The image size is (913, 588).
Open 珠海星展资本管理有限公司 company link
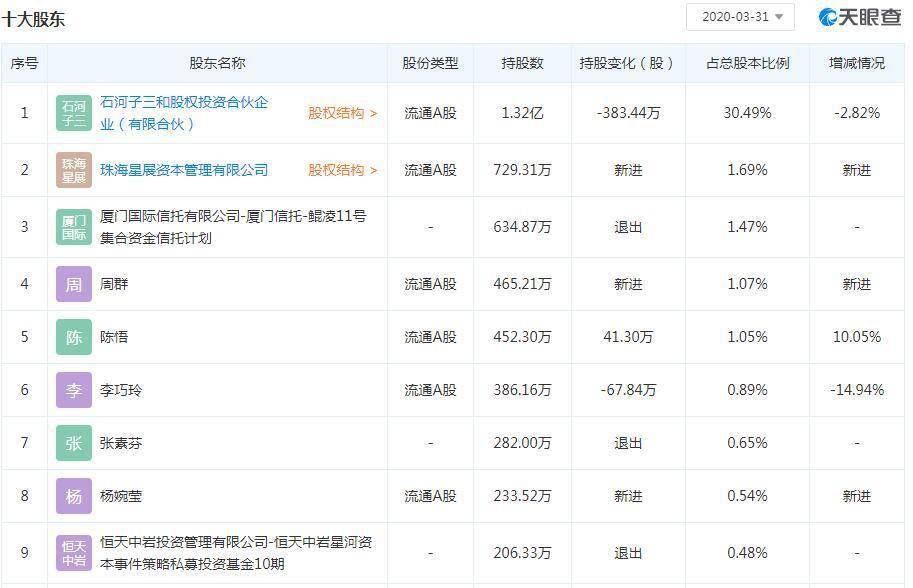click(x=184, y=170)
